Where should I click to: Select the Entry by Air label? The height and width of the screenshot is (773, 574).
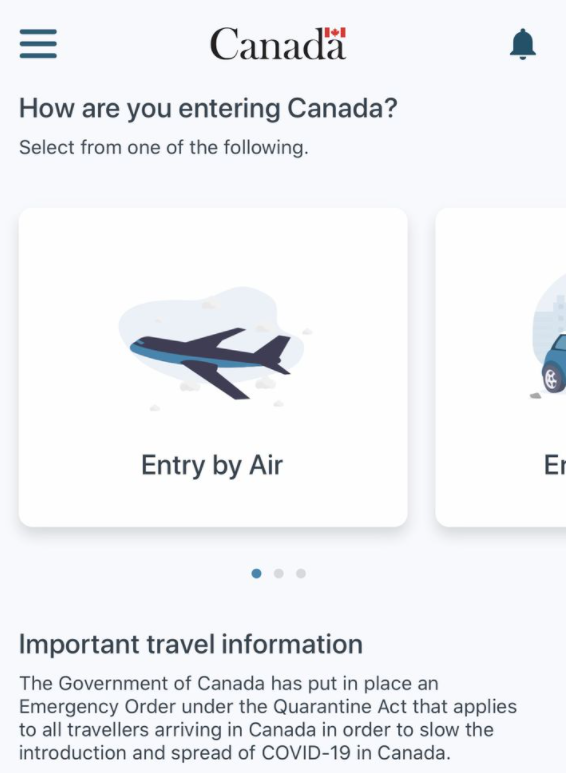[212, 465]
